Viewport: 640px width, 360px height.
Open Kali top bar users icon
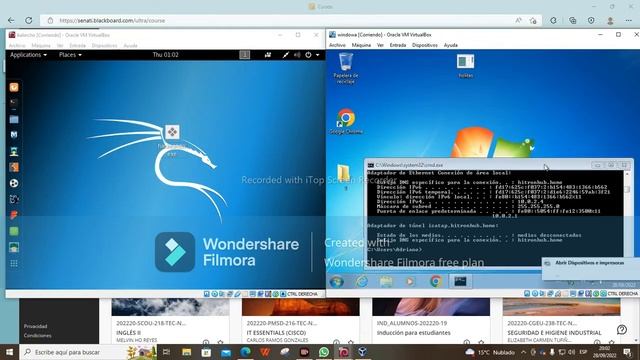pyautogui.click(x=268, y=55)
